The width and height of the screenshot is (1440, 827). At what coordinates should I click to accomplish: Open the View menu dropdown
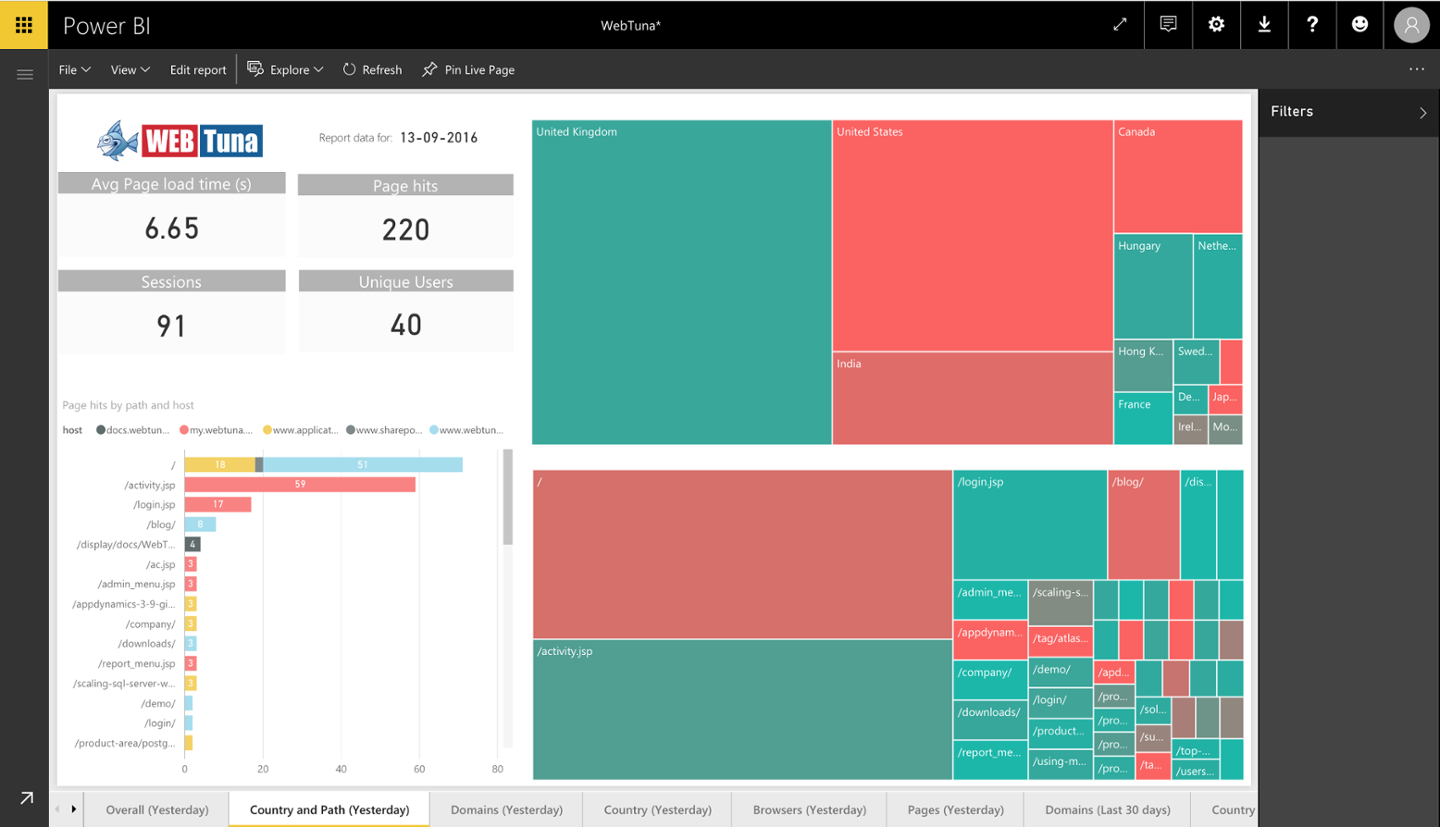[x=130, y=69]
